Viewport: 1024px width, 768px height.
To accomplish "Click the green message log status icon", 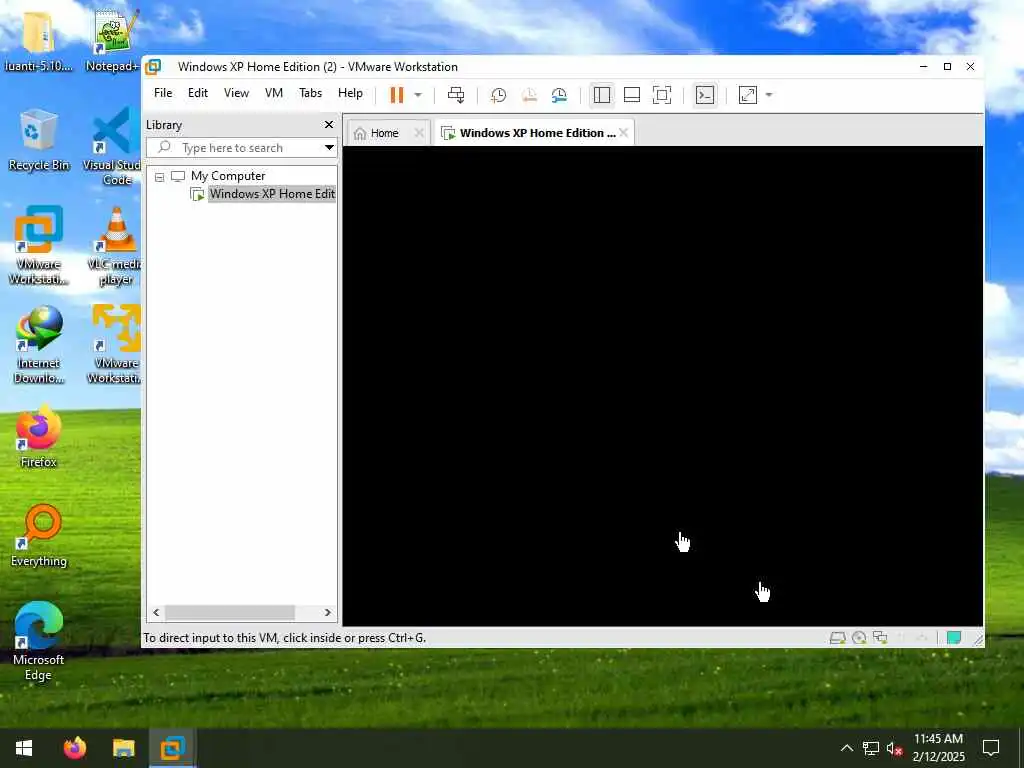I will (953, 638).
